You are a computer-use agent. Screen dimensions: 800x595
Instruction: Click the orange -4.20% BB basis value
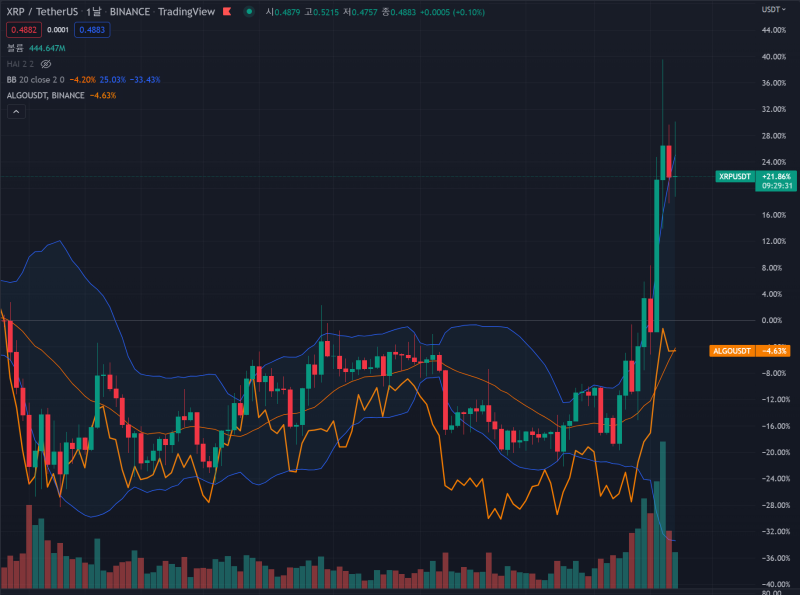[x=83, y=80]
